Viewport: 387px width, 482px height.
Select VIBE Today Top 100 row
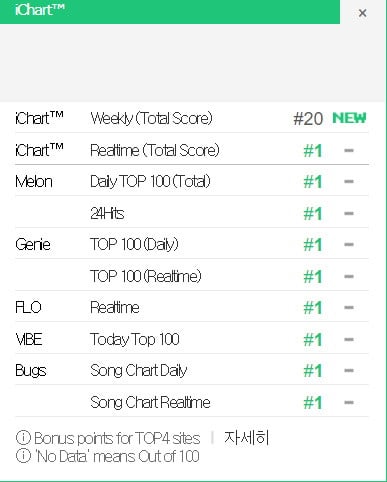pos(192,339)
